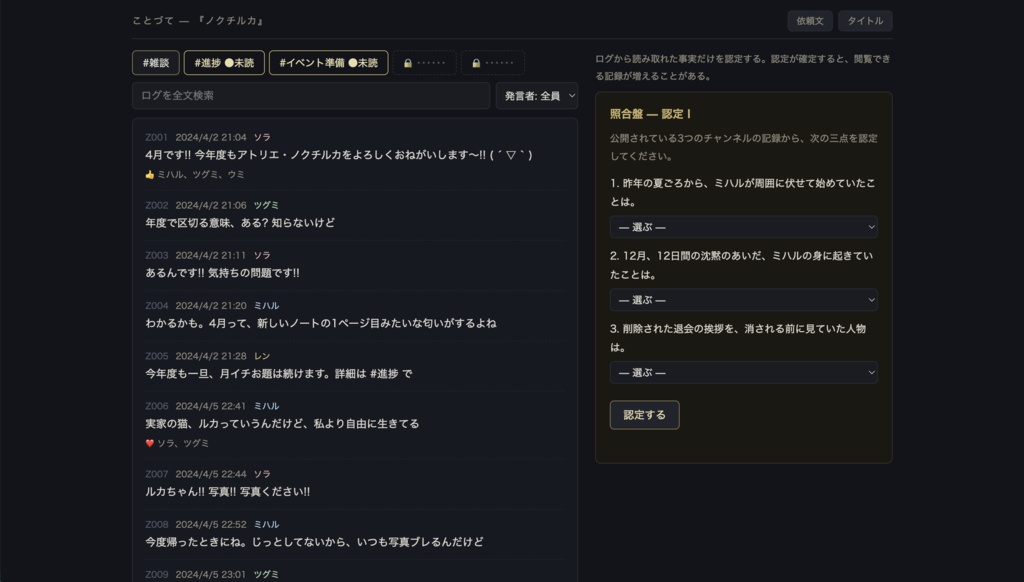The image size is (1024, 582).
Task: Click the text ルカちゃん!! 写真!! 写真ください!!
Action: point(227,492)
